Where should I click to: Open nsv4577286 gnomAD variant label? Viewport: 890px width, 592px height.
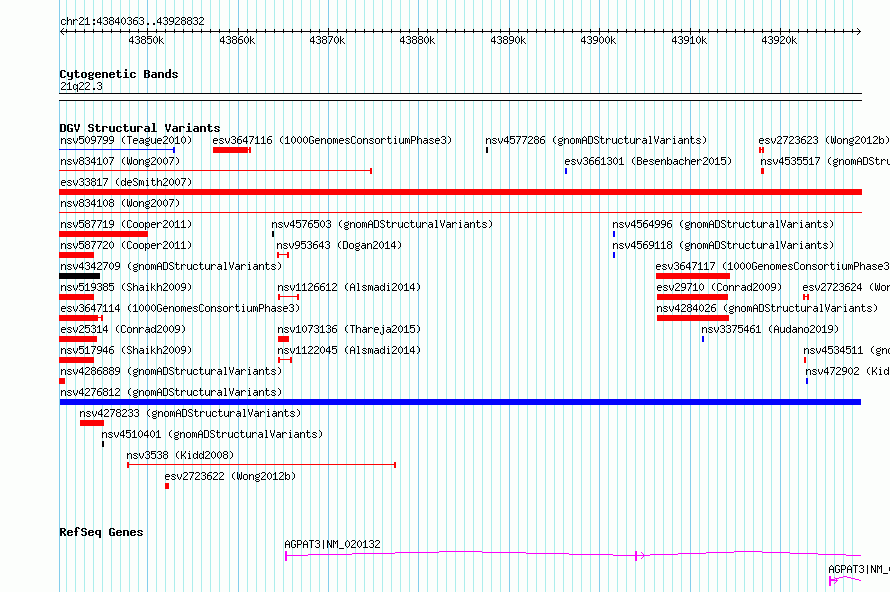pyautogui.click(x=596, y=140)
